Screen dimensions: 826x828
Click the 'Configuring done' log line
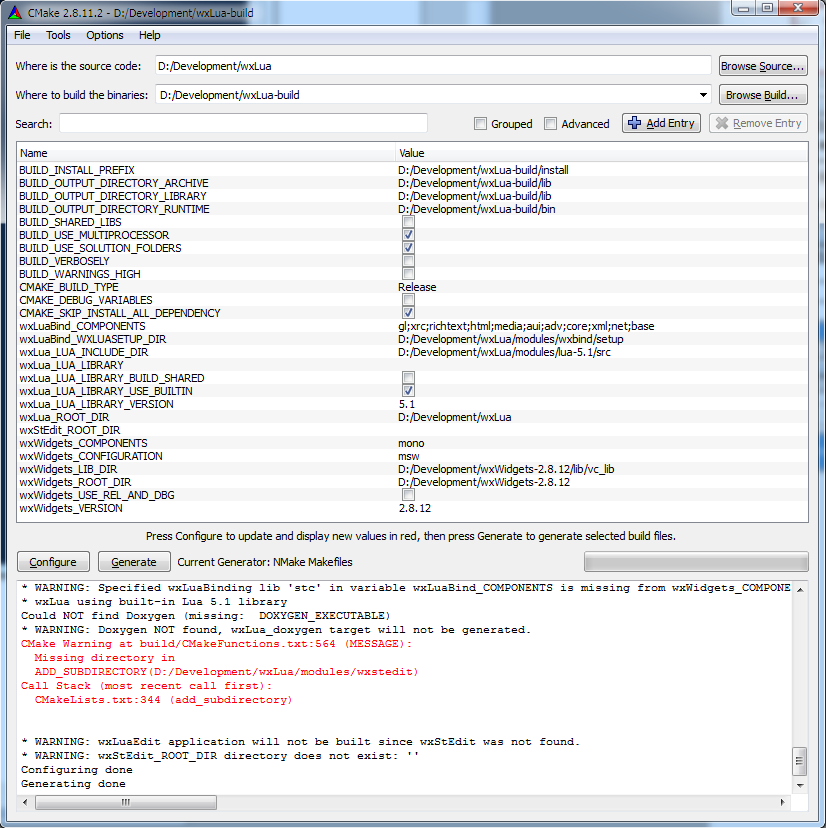77,770
